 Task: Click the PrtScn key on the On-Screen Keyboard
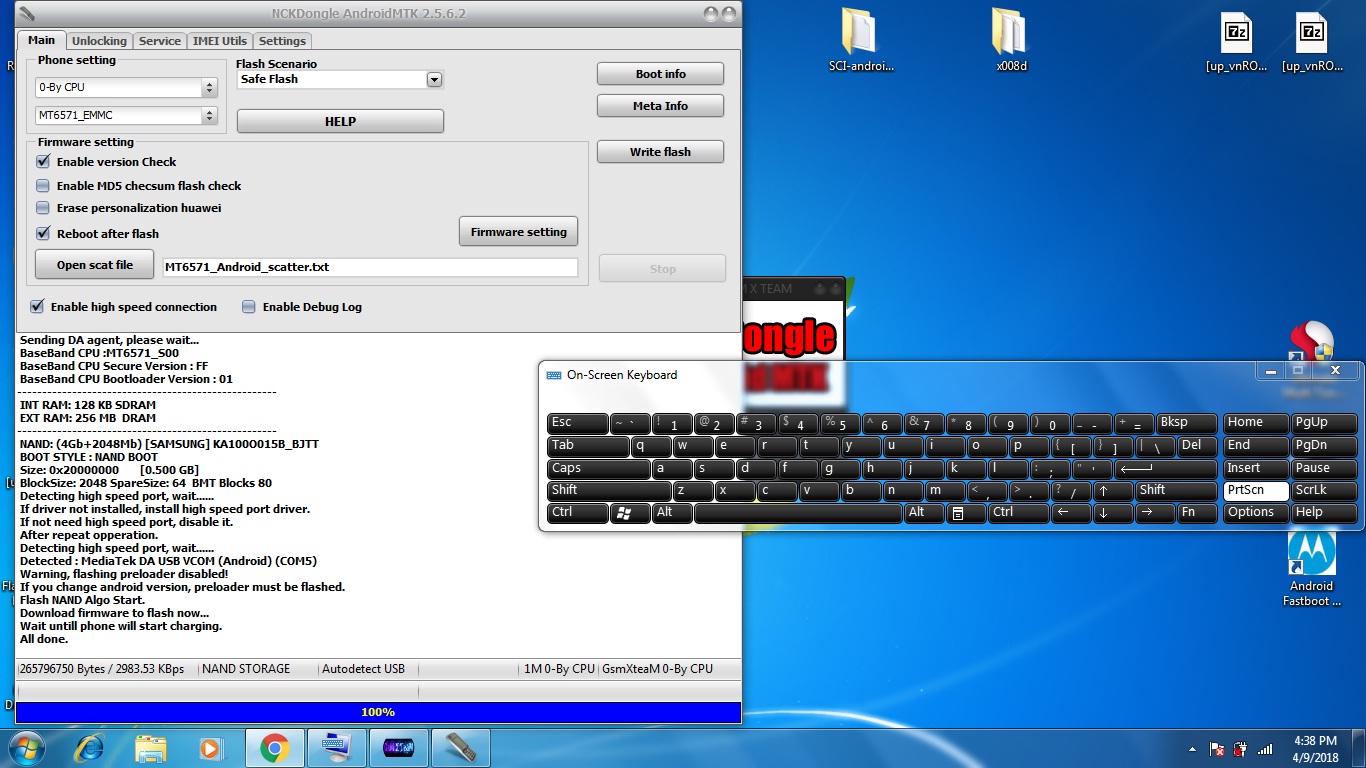[1255, 491]
